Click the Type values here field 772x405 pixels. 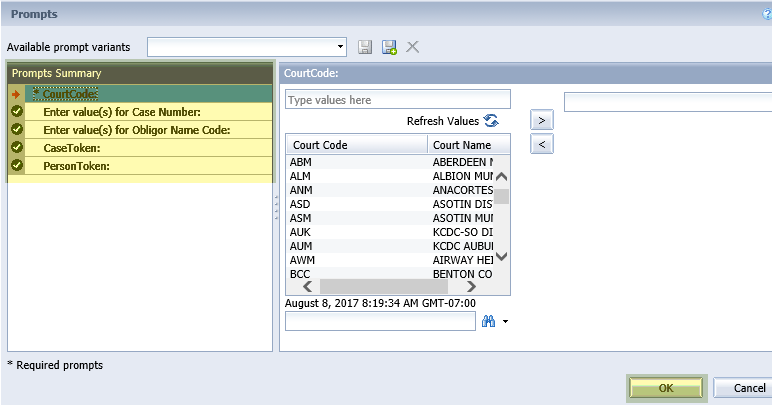pos(398,99)
